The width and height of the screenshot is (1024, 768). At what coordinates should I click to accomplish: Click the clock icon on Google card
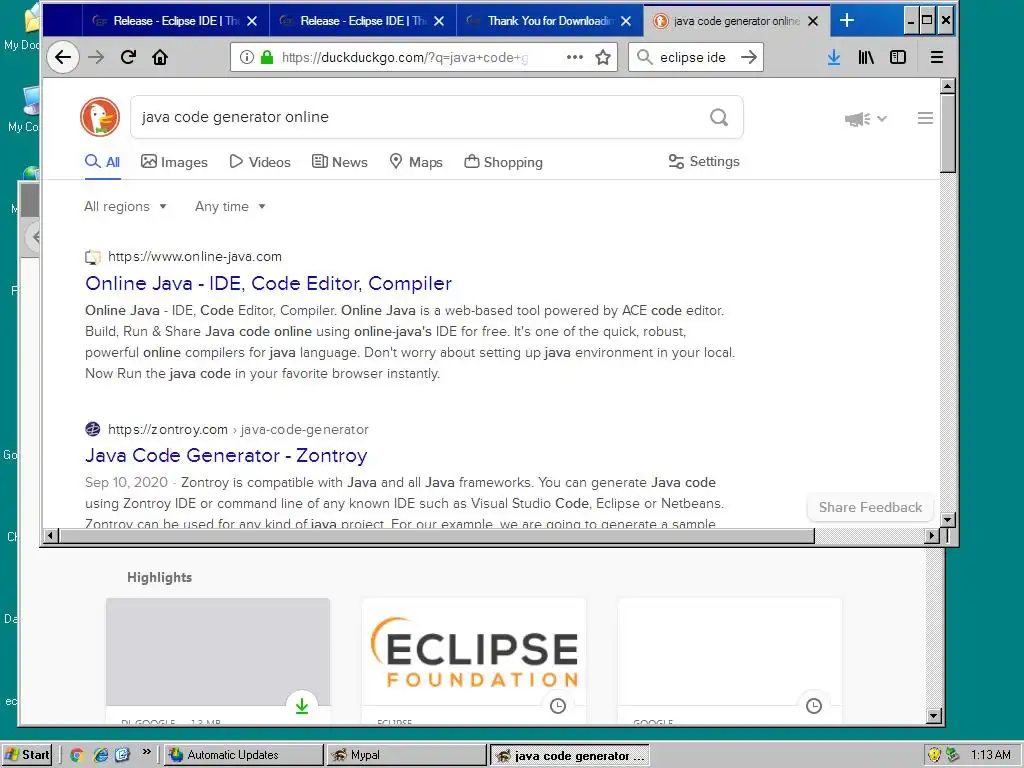pyautogui.click(x=814, y=706)
